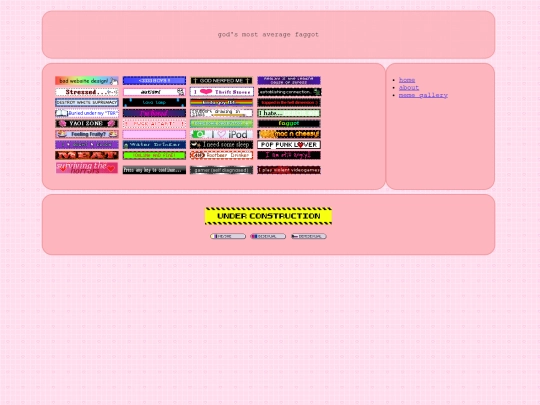This screenshot has height=405, width=540.
Task: Click the 'establishing connection..' blinkie
Action: [289, 92]
